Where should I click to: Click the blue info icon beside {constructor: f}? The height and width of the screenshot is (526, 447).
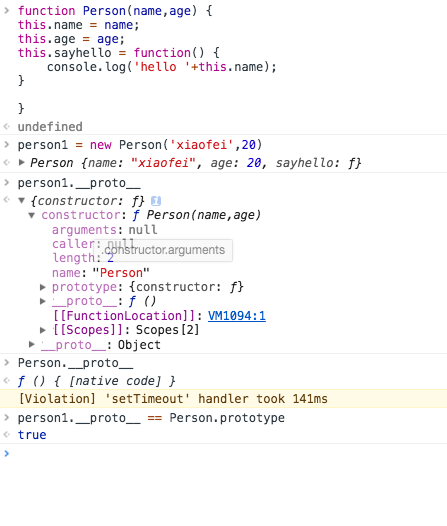click(x=156, y=201)
